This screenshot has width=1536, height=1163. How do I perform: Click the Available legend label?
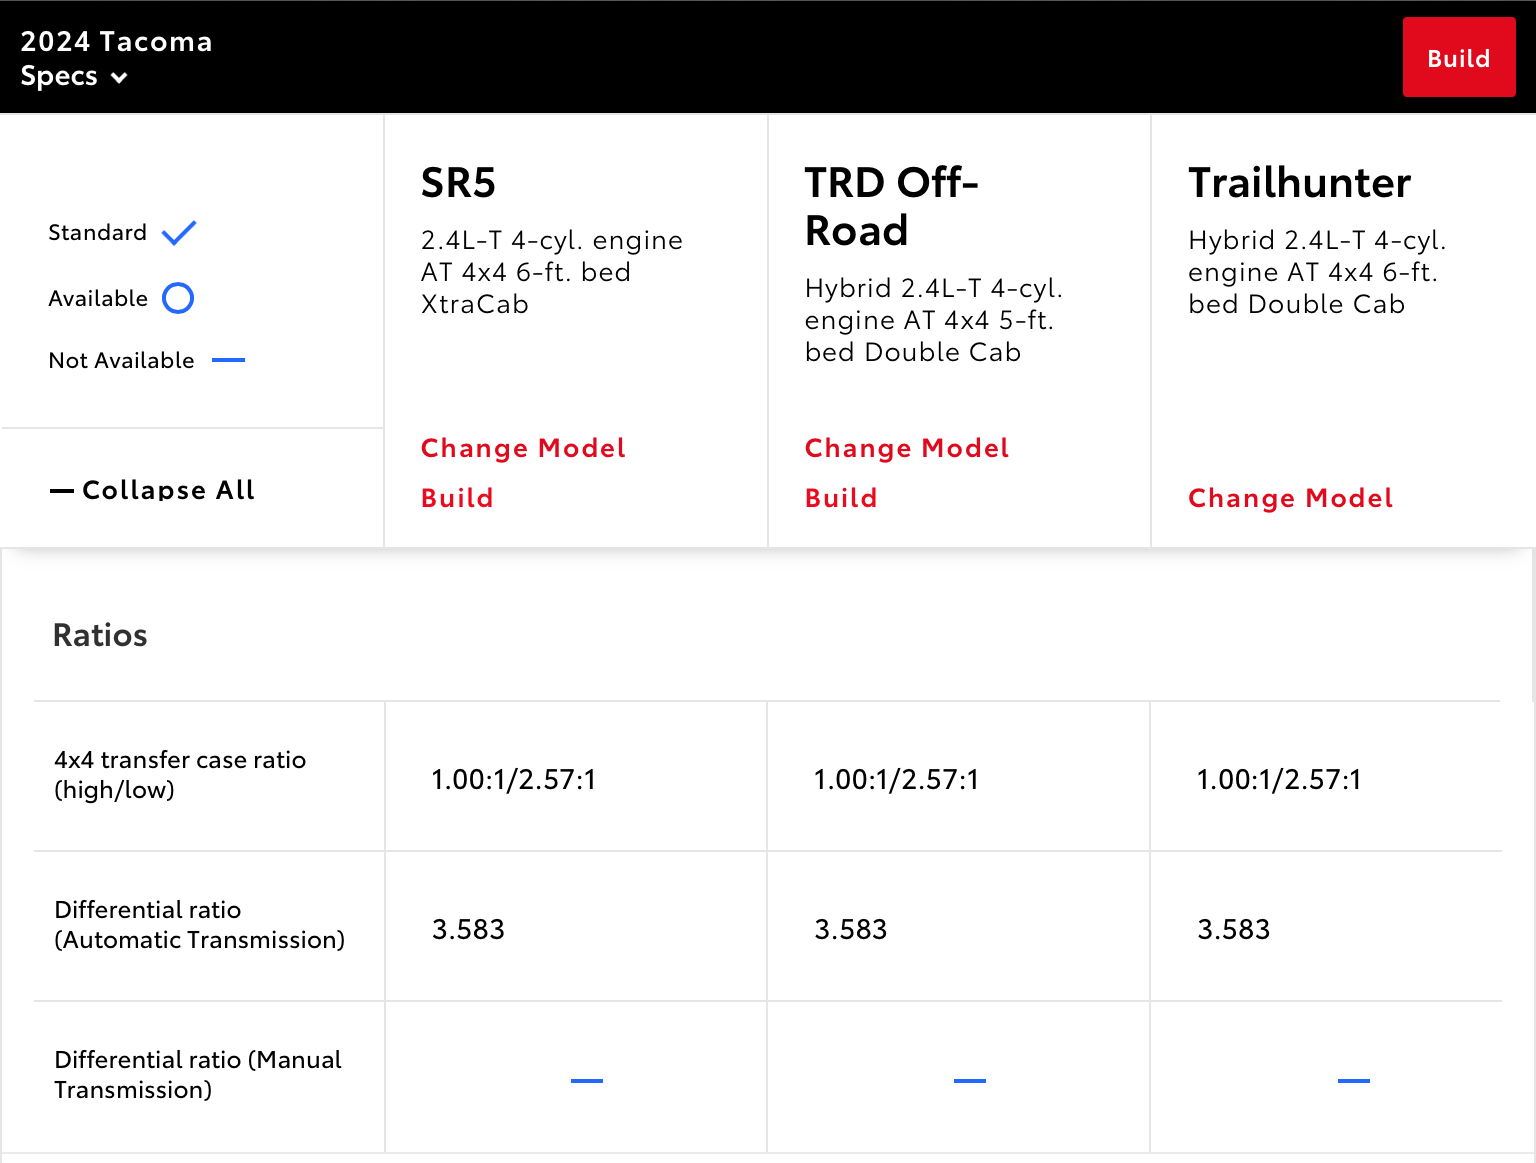click(98, 299)
